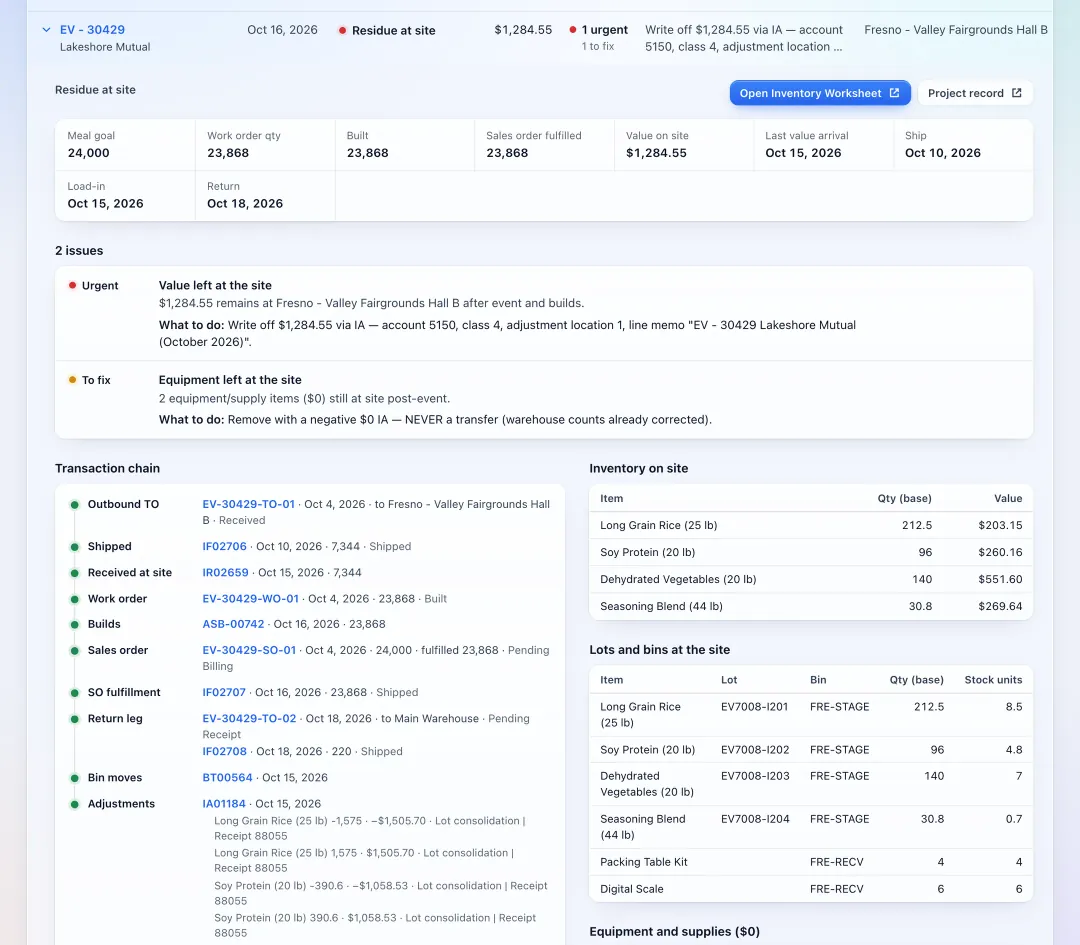The image size is (1080, 945).
Task: Select Return date Oct 18, 2026
Action: coord(245,203)
